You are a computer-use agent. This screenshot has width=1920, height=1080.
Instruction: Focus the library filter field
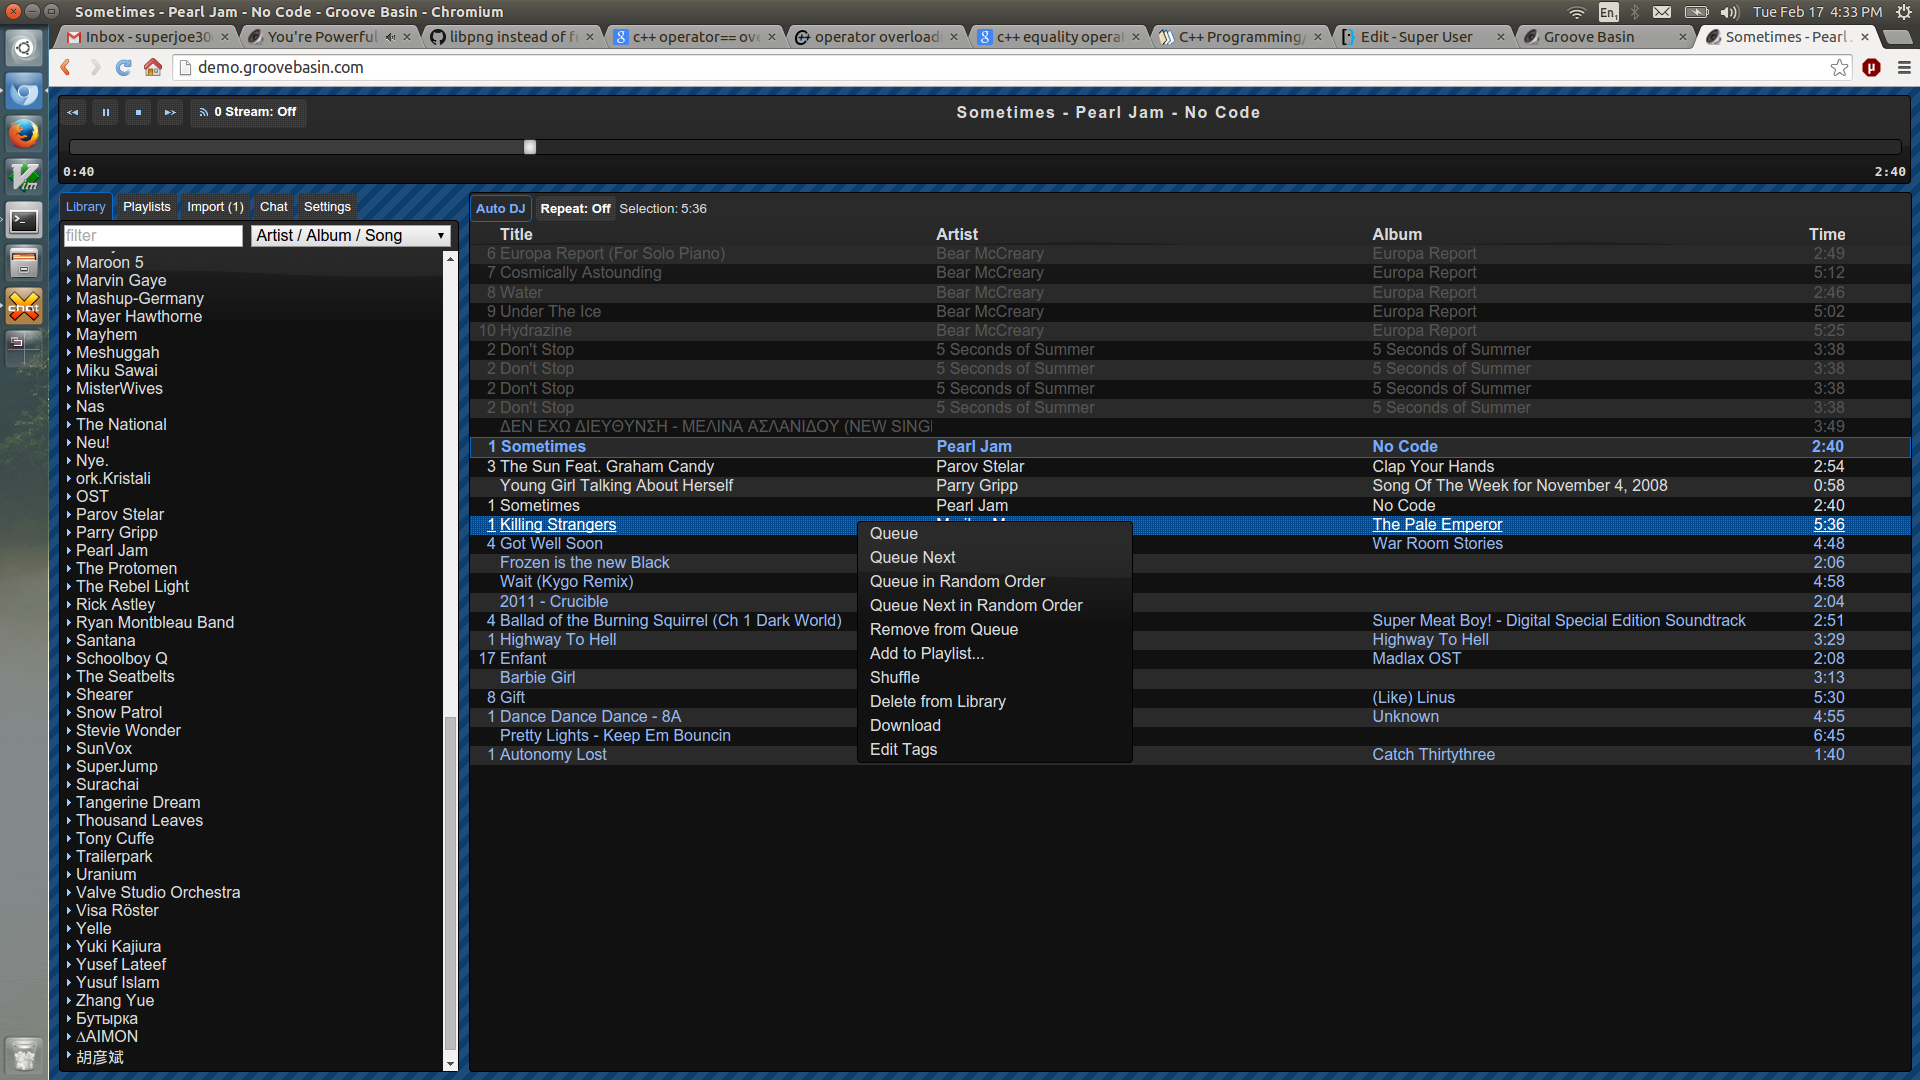point(153,236)
